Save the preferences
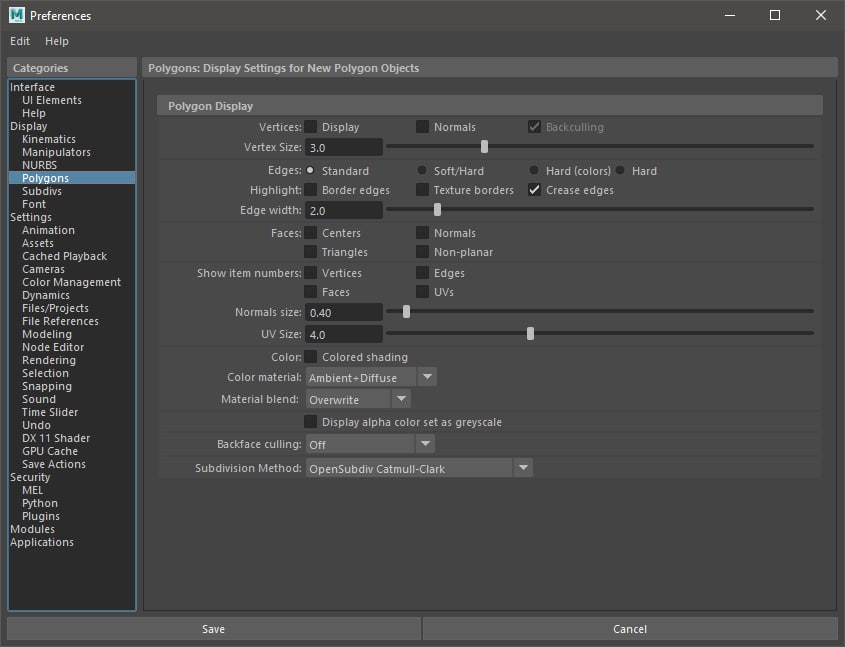Viewport: 845px width, 647px height. [213, 629]
